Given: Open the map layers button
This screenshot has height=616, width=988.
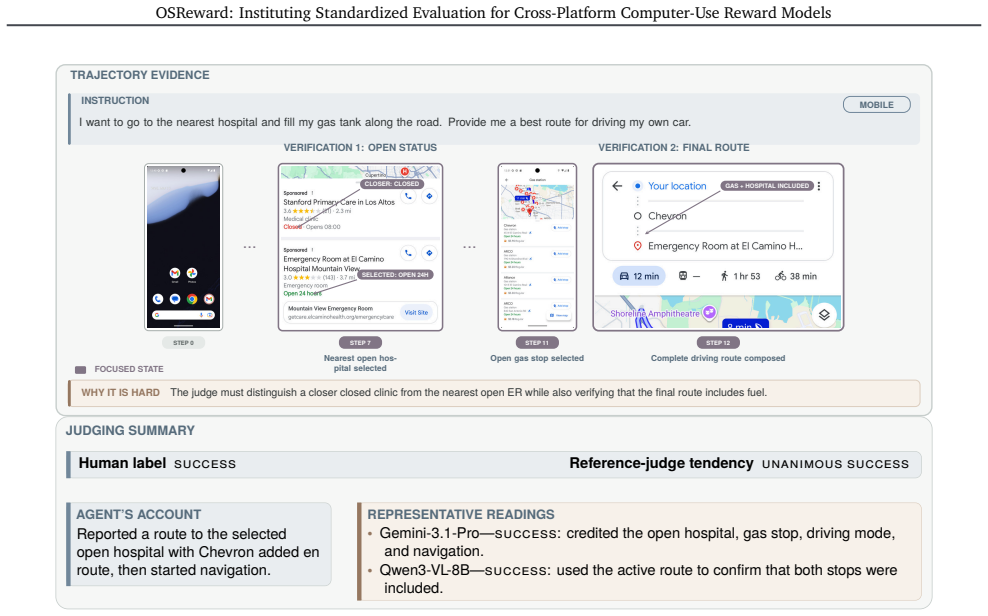Looking at the screenshot, I should (824, 314).
